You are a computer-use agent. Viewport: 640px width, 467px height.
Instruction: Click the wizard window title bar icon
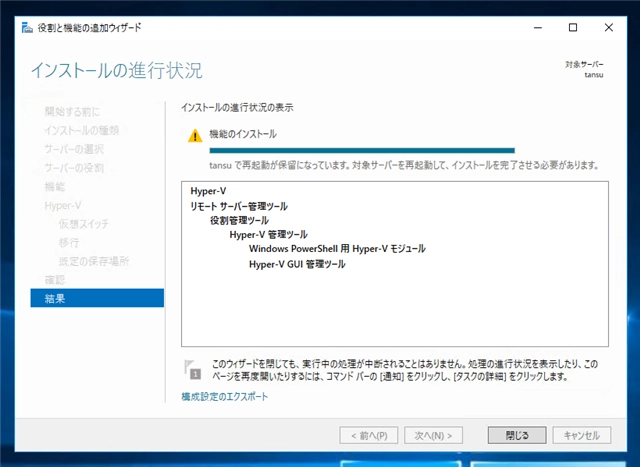point(27,28)
